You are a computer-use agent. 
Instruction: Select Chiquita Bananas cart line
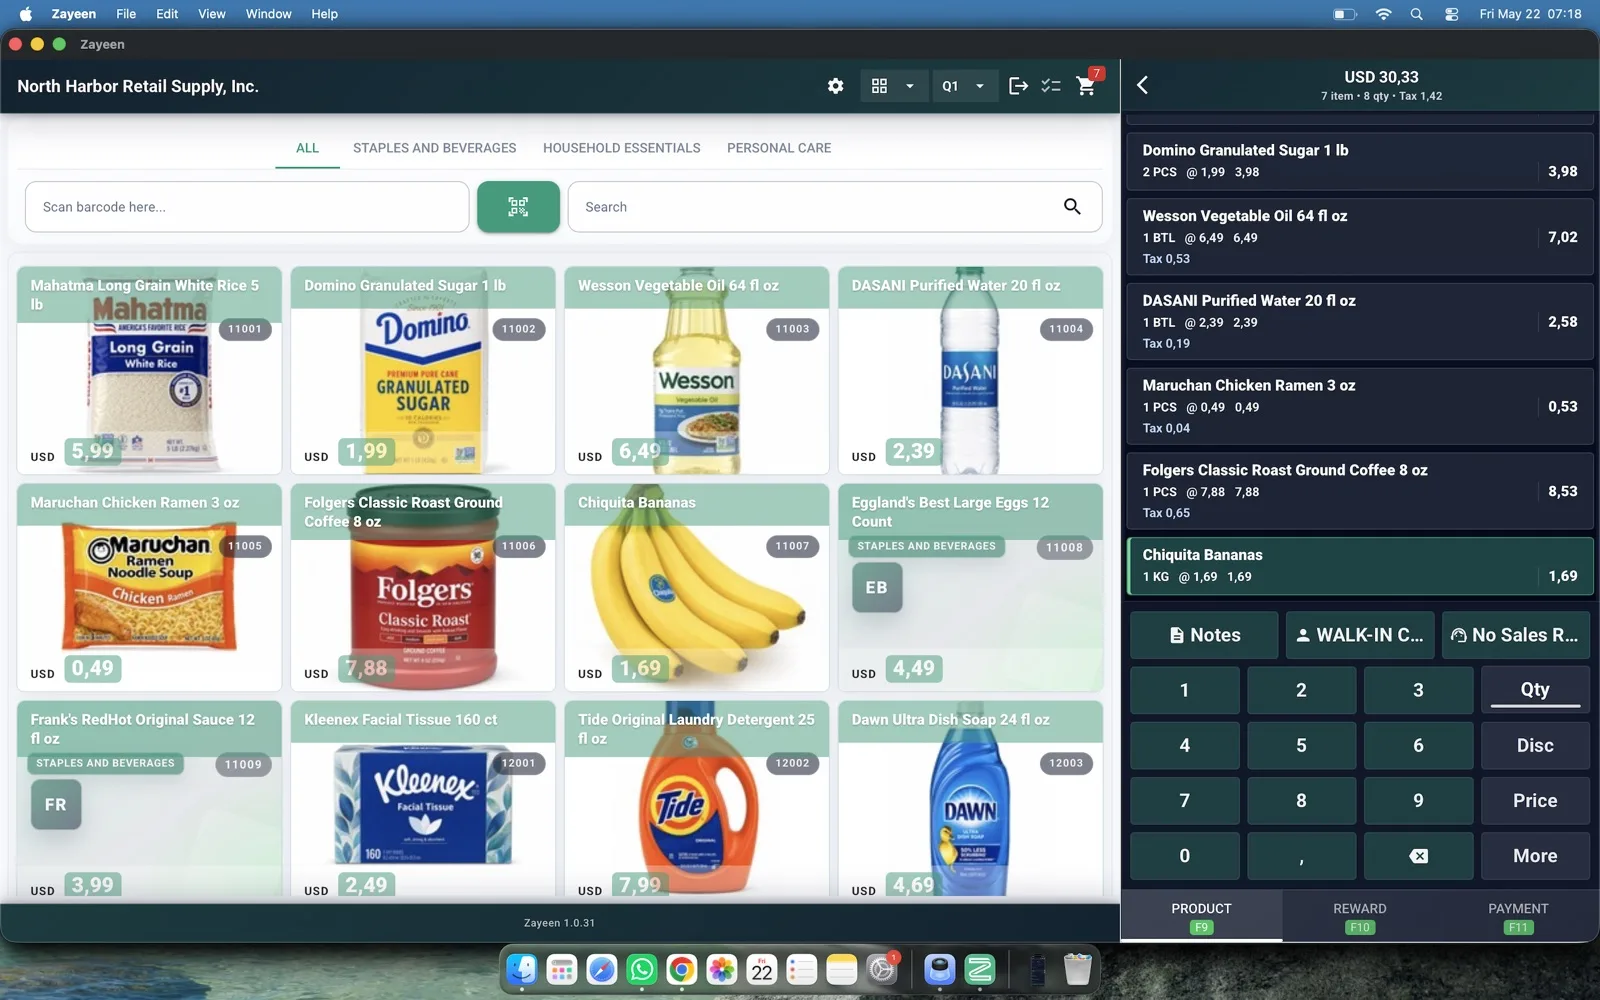(1360, 566)
